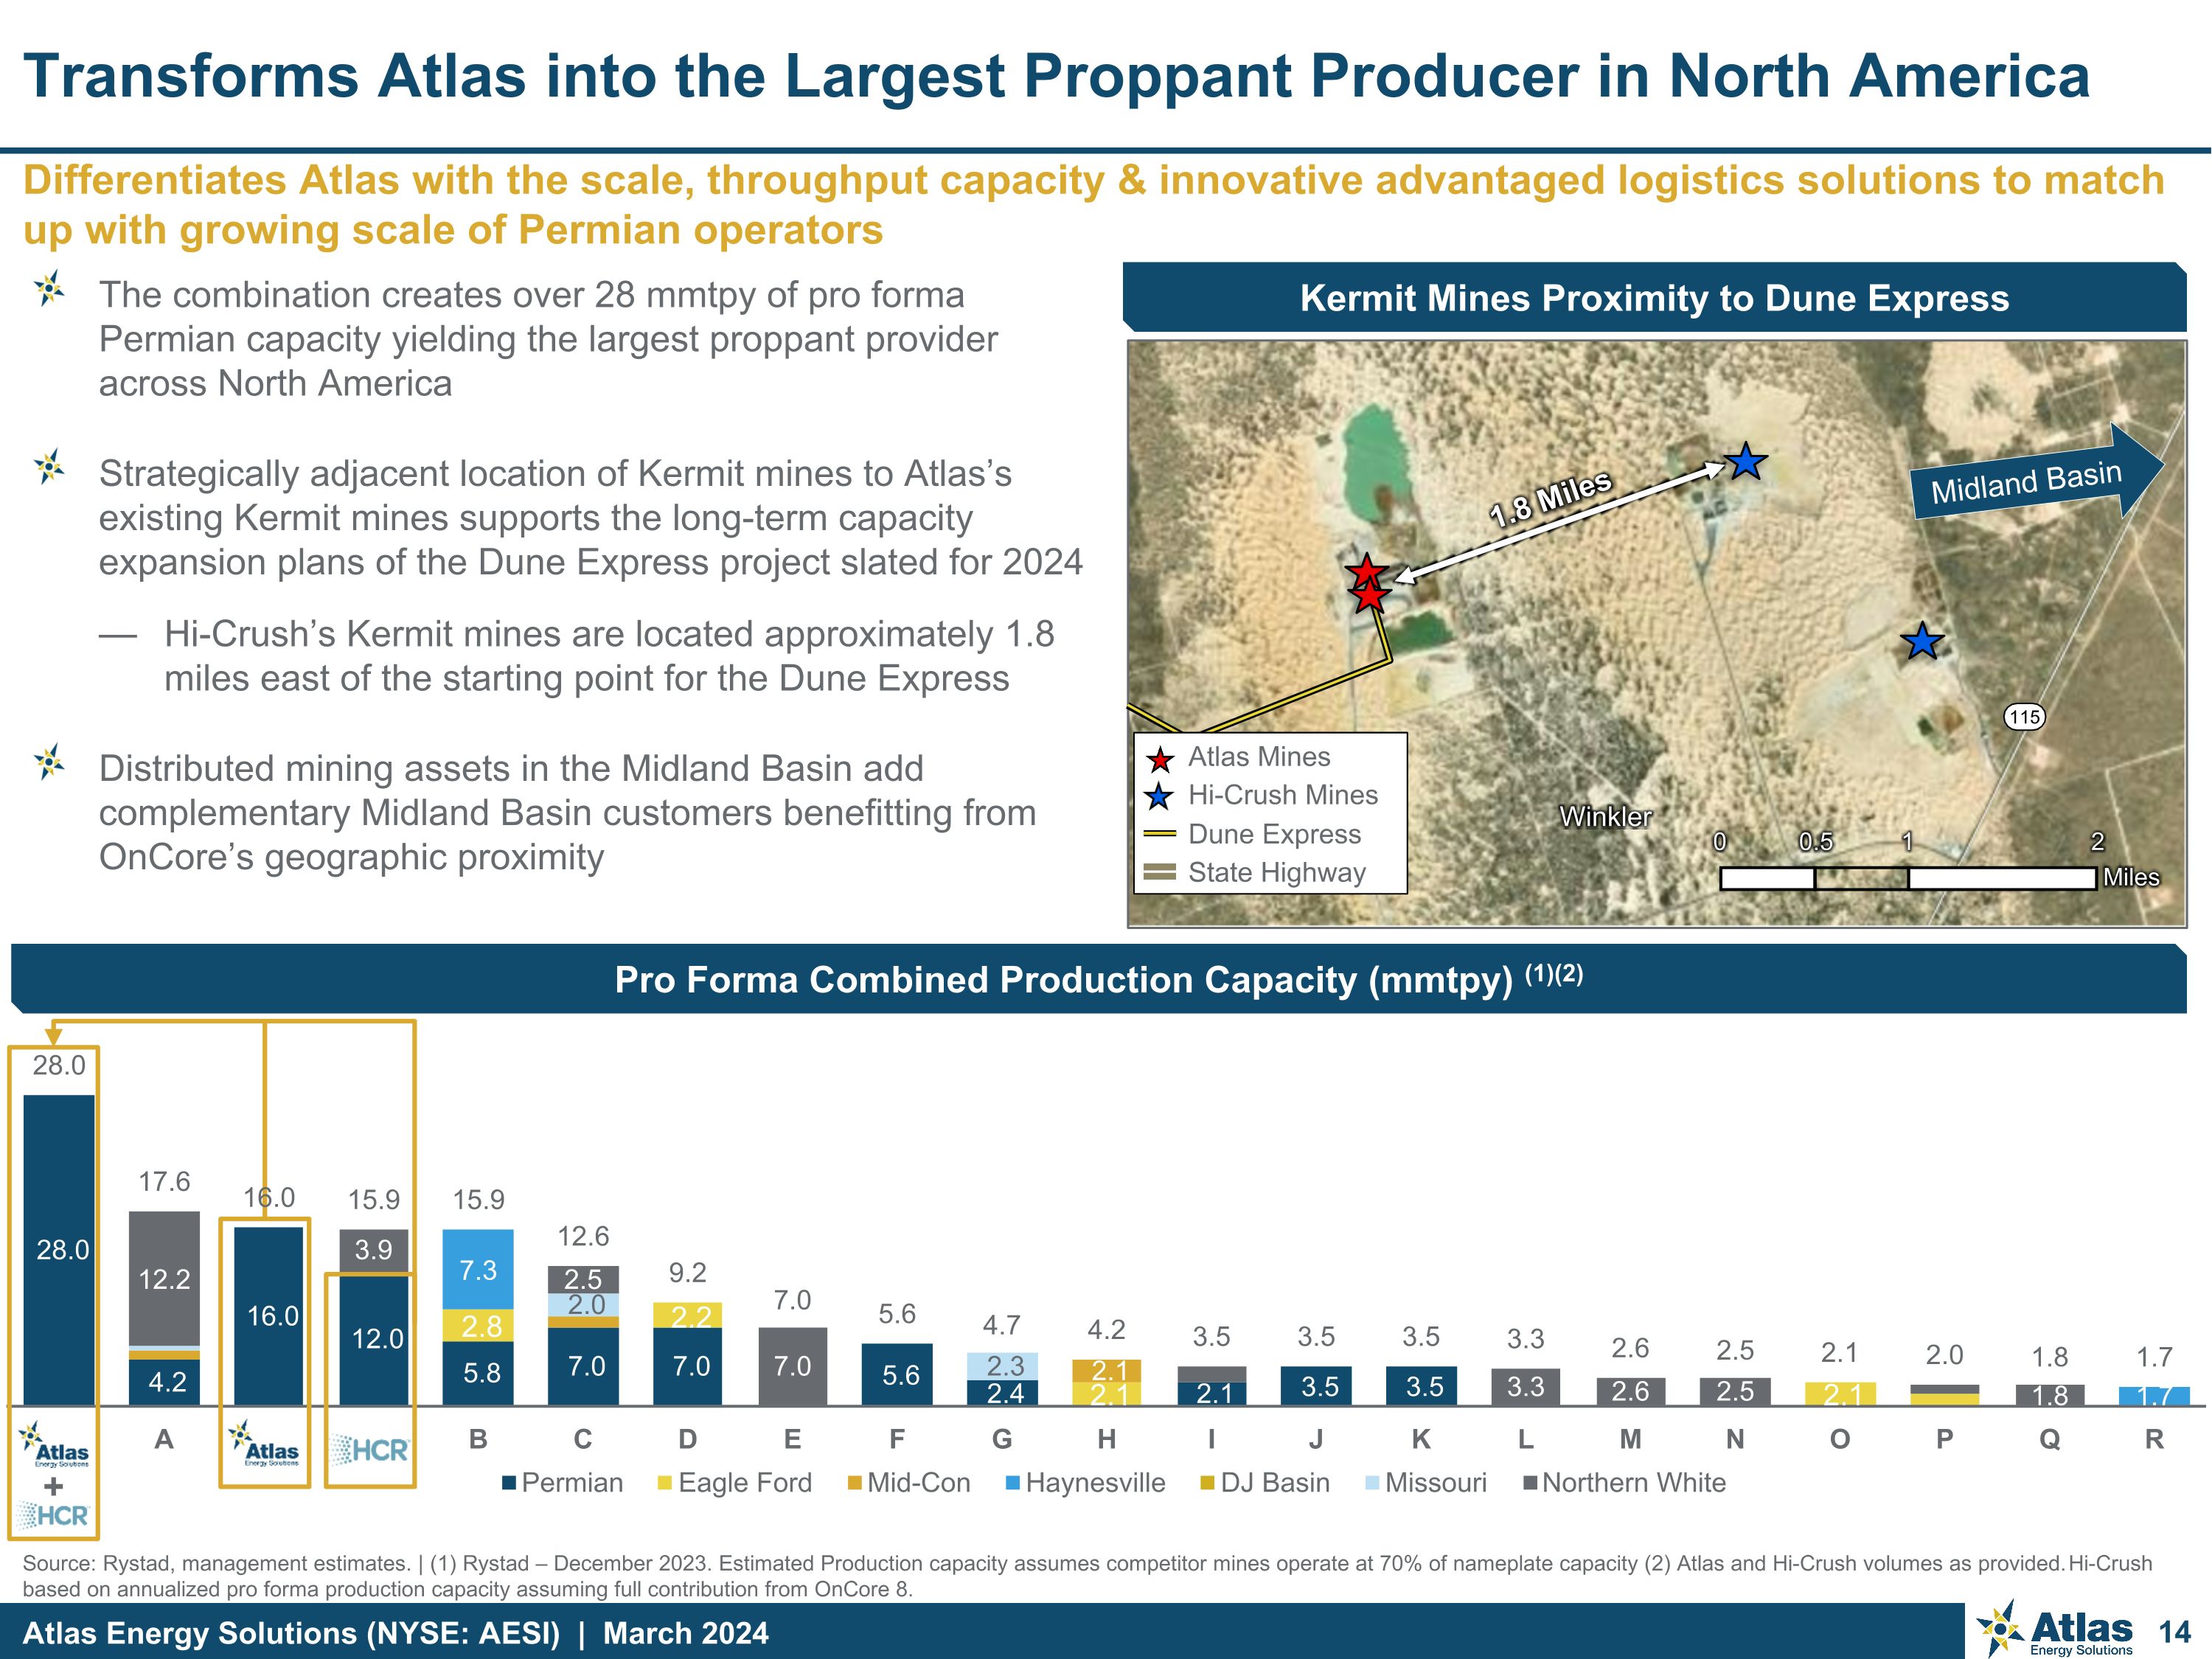Pick the Northern White legend color square
The image size is (2212, 1659).
coord(1530,1483)
